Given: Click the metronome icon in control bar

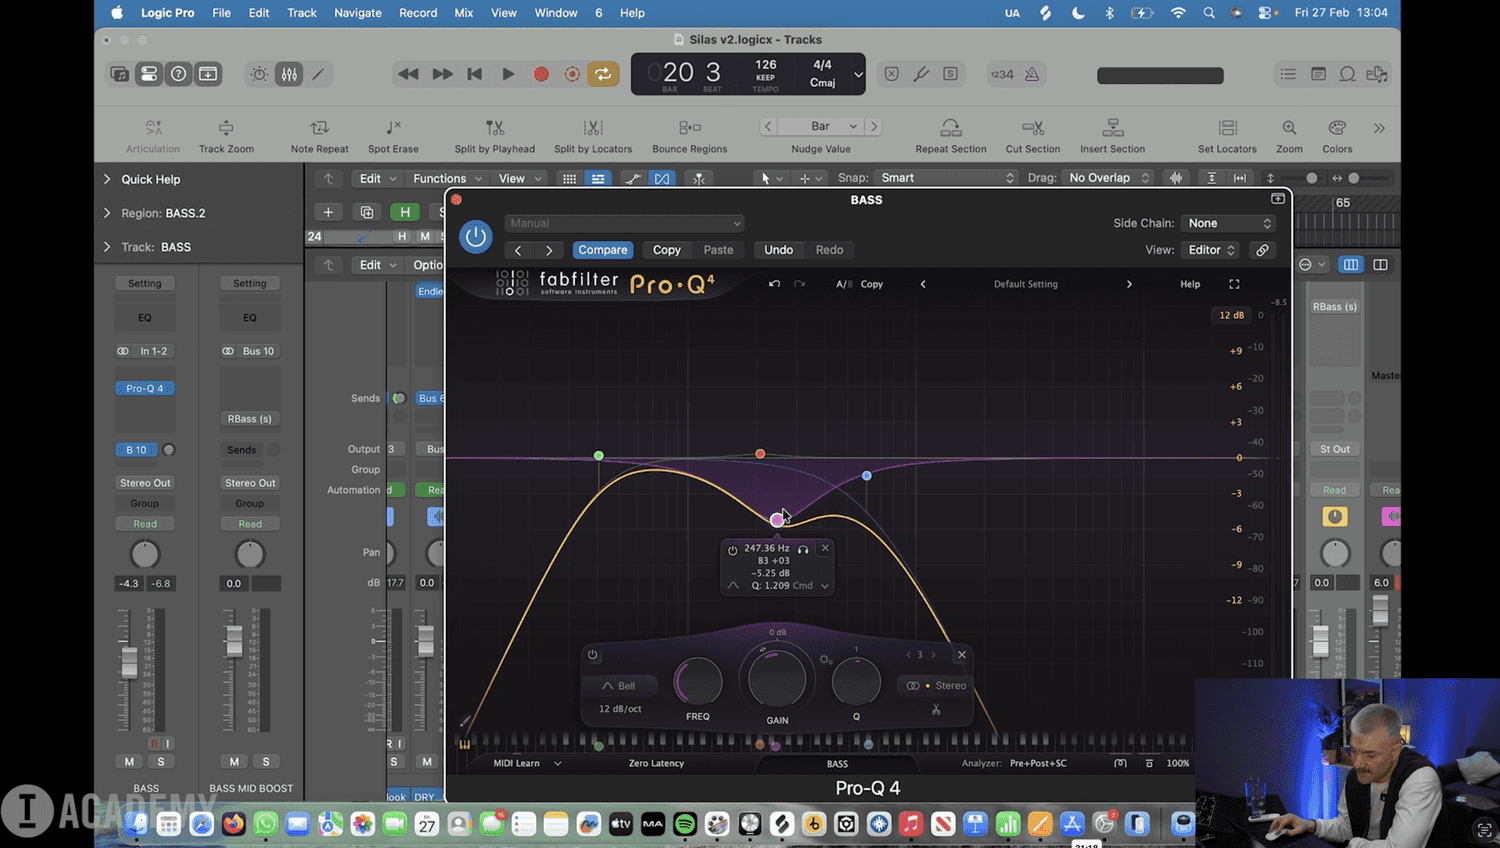Looking at the screenshot, I should tap(1032, 74).
